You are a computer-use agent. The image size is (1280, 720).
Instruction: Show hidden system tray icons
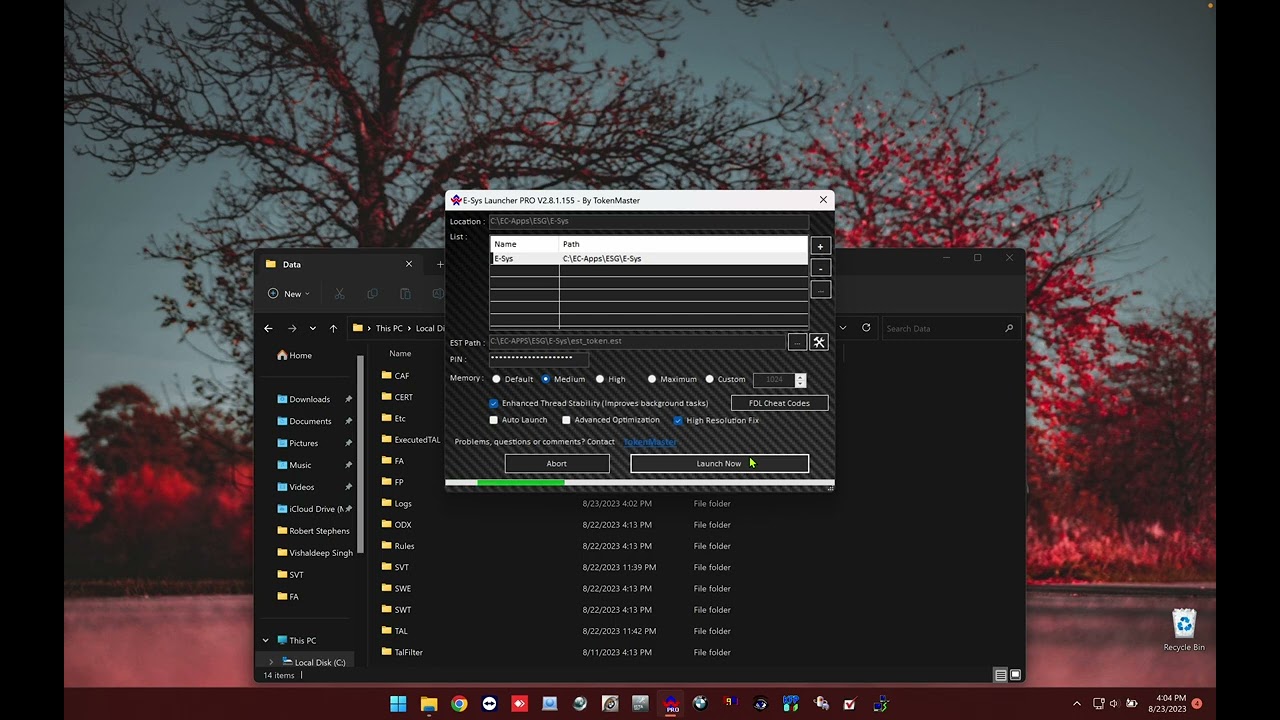(1077, 704)
